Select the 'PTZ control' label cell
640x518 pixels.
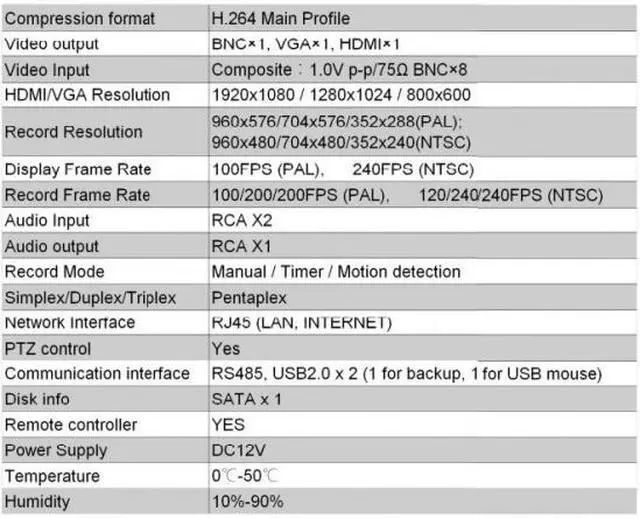[x=48, y=349]
